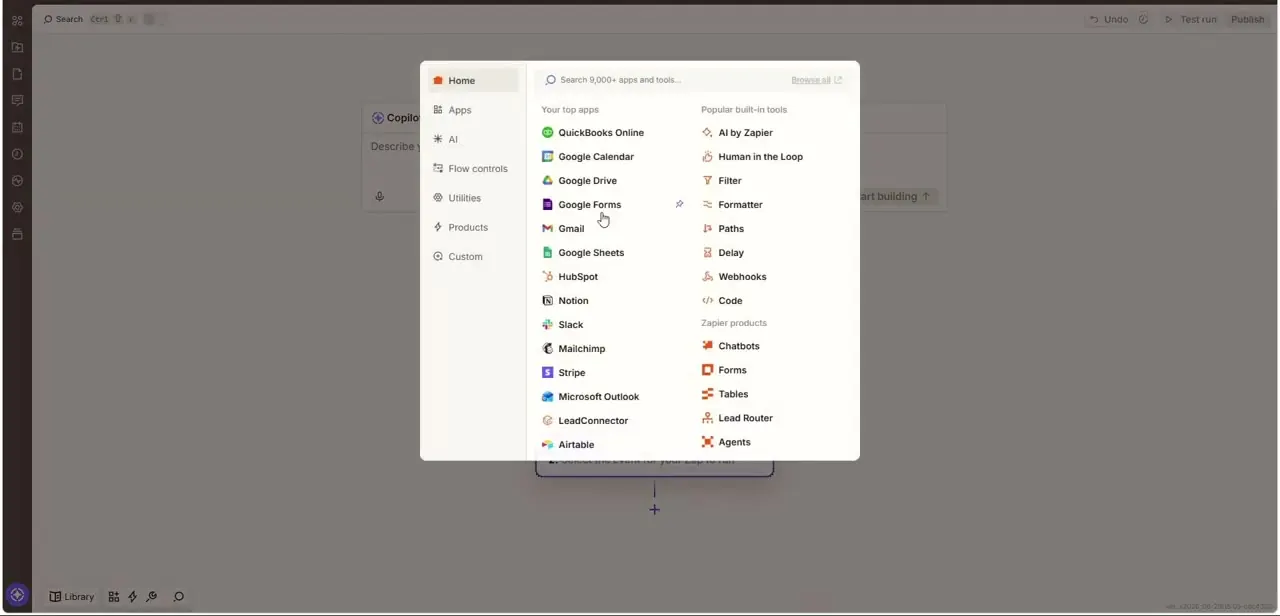This screenshot has width=1280, height=616.
Task: Switch to the Products category
Action: click(473, 227)
